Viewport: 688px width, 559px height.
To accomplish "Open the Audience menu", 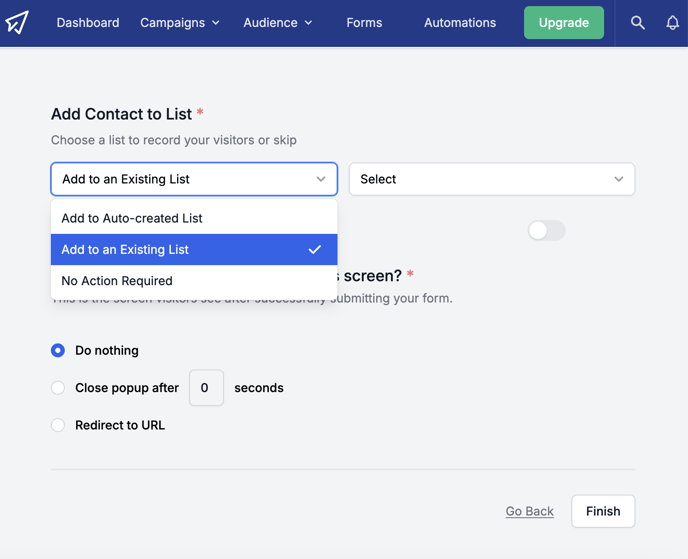I will coord(278,22).
